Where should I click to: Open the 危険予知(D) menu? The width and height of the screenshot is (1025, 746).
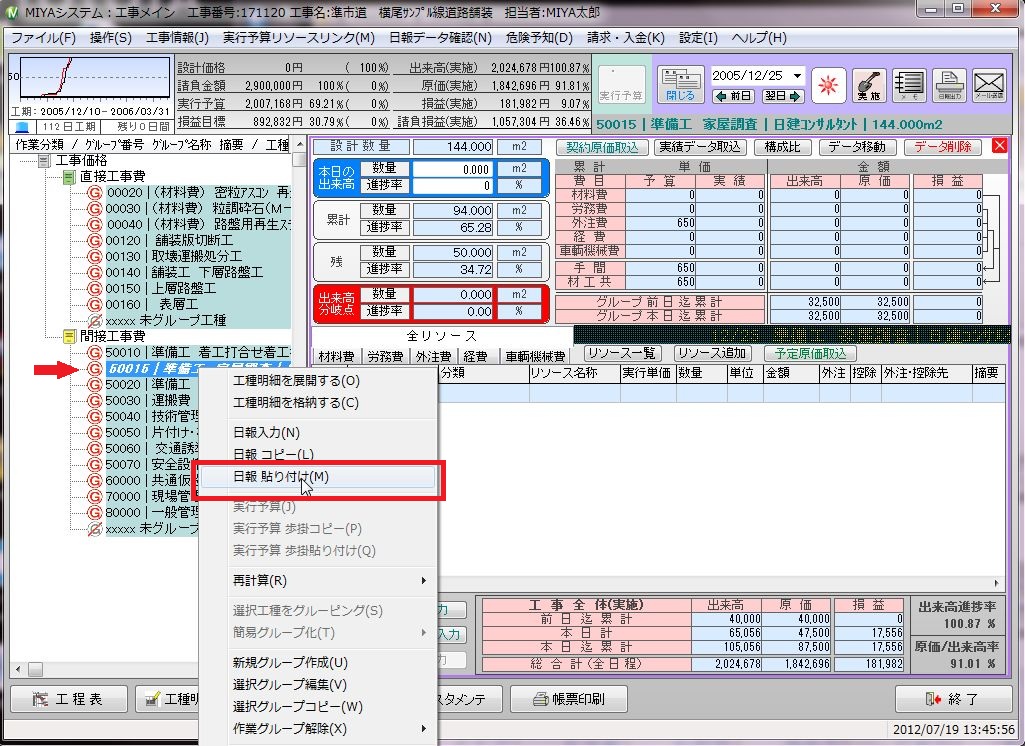tap(539, 38)
